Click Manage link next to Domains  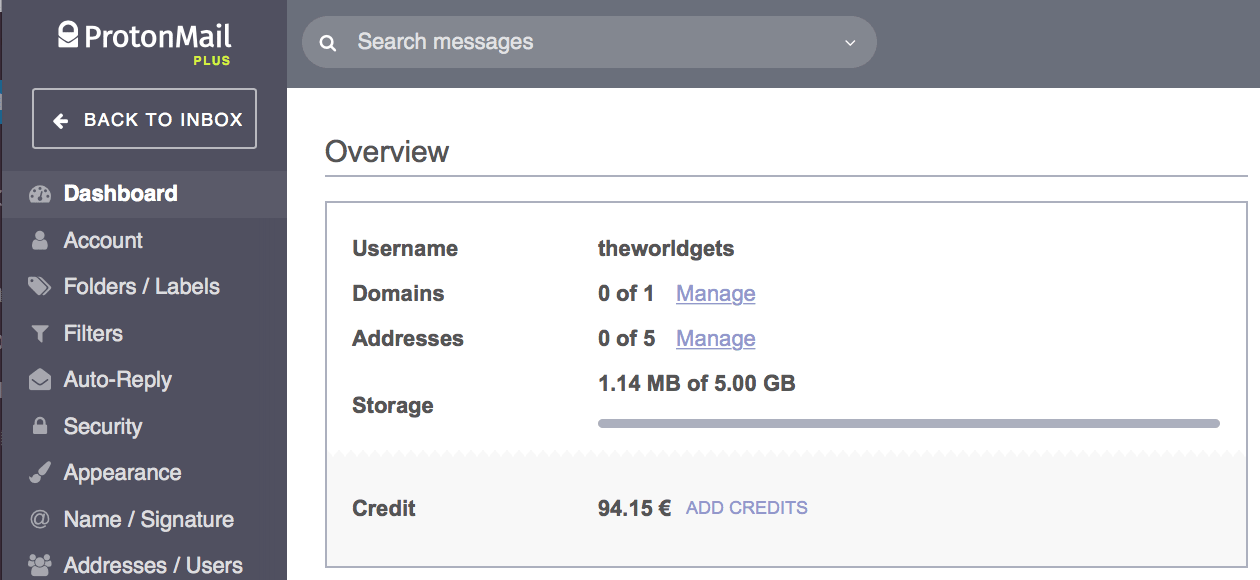715,294
